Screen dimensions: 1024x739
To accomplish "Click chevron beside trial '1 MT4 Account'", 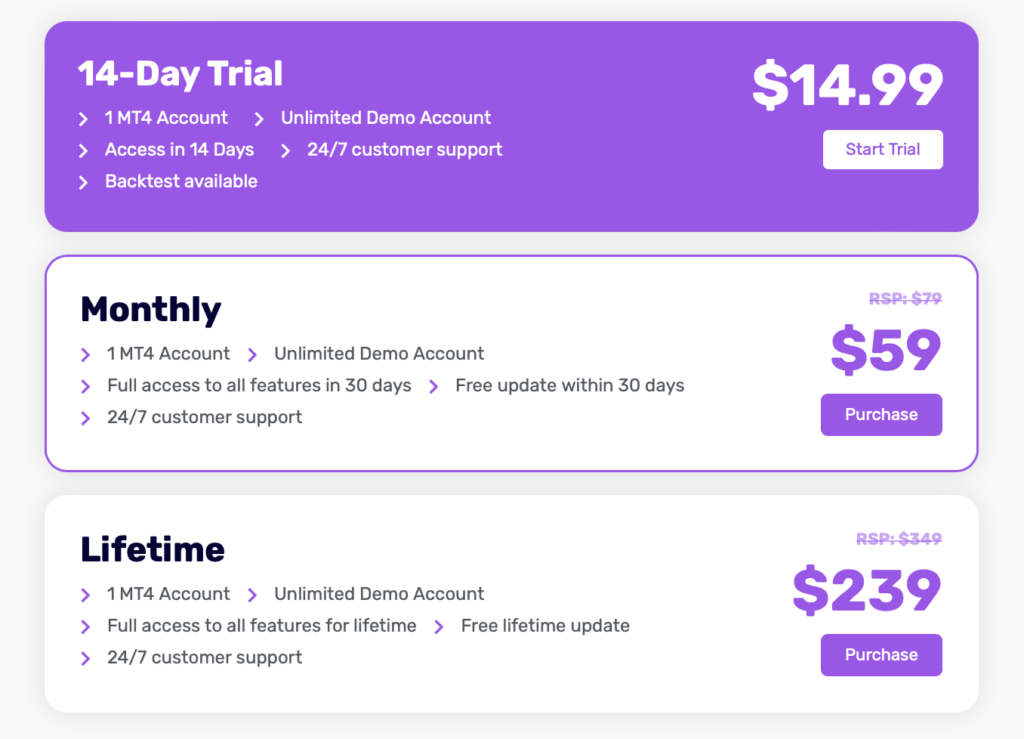I will (84, 119).
